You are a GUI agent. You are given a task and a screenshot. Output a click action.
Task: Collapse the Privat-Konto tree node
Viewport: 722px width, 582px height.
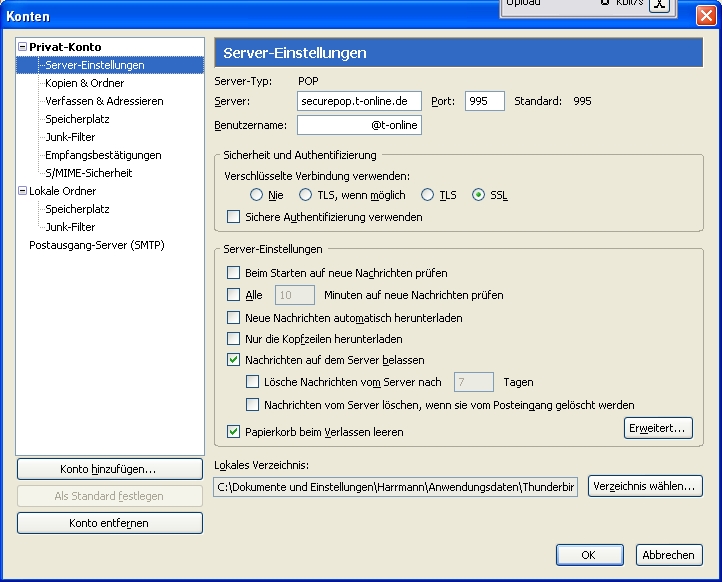[x=23, y=47]
